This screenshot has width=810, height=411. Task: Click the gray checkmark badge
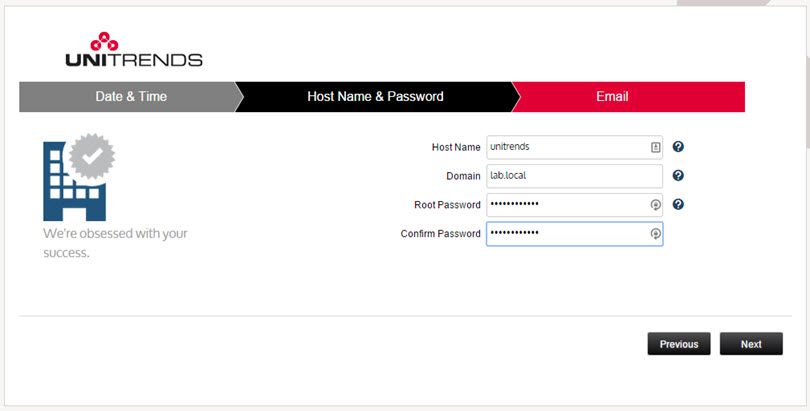(91, 156)
